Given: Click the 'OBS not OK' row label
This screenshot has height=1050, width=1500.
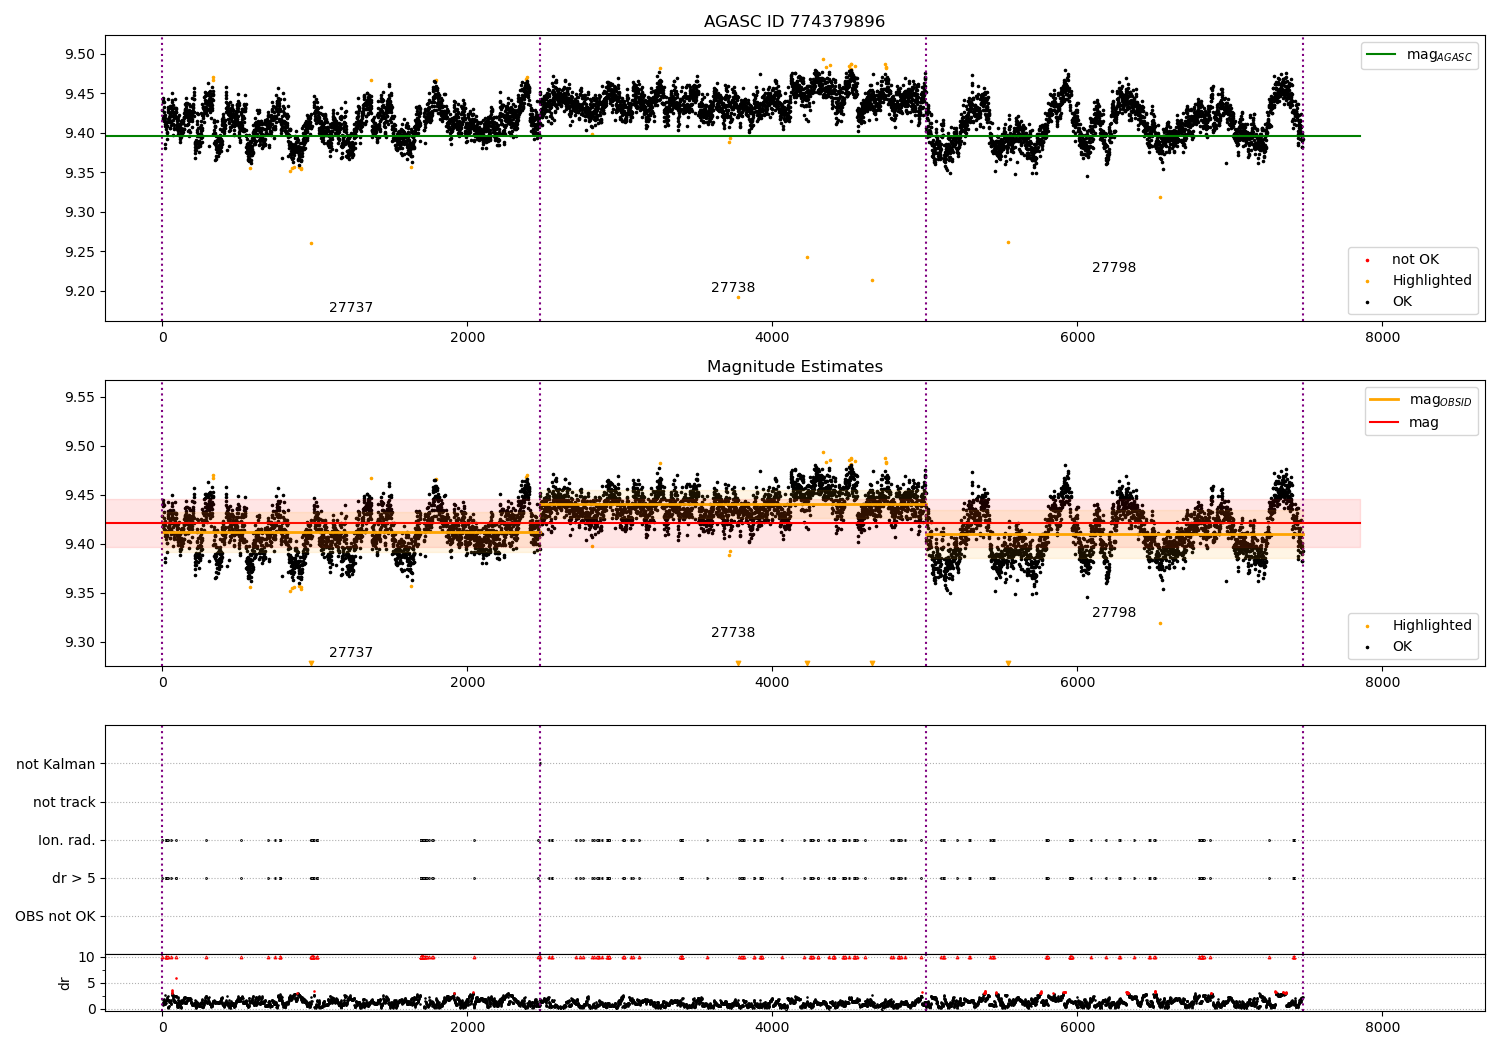Looking at the screenshot, I should point(56,917).
